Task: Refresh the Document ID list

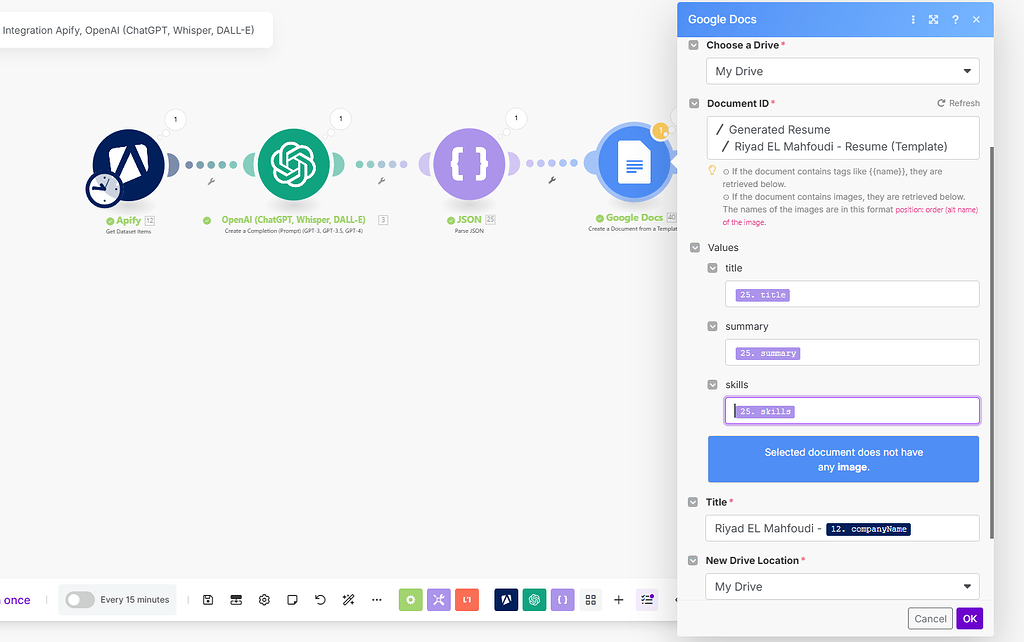Action: 958,102
